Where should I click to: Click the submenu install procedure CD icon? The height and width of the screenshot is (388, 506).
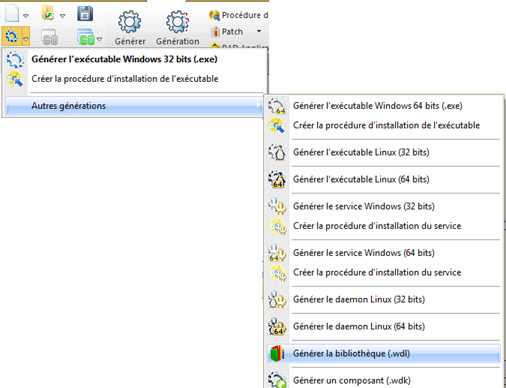(x=277, y=126)
